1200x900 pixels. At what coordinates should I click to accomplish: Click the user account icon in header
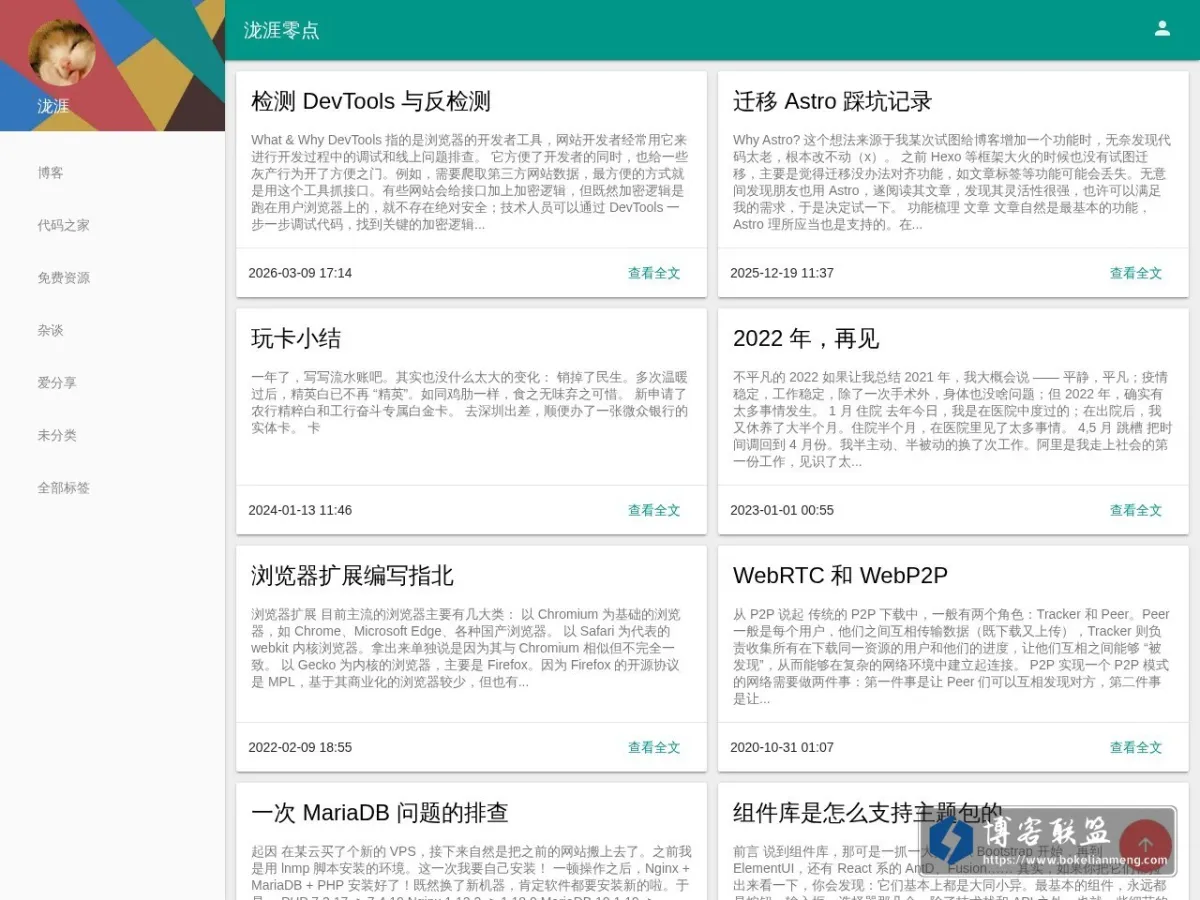(1162, 29)
